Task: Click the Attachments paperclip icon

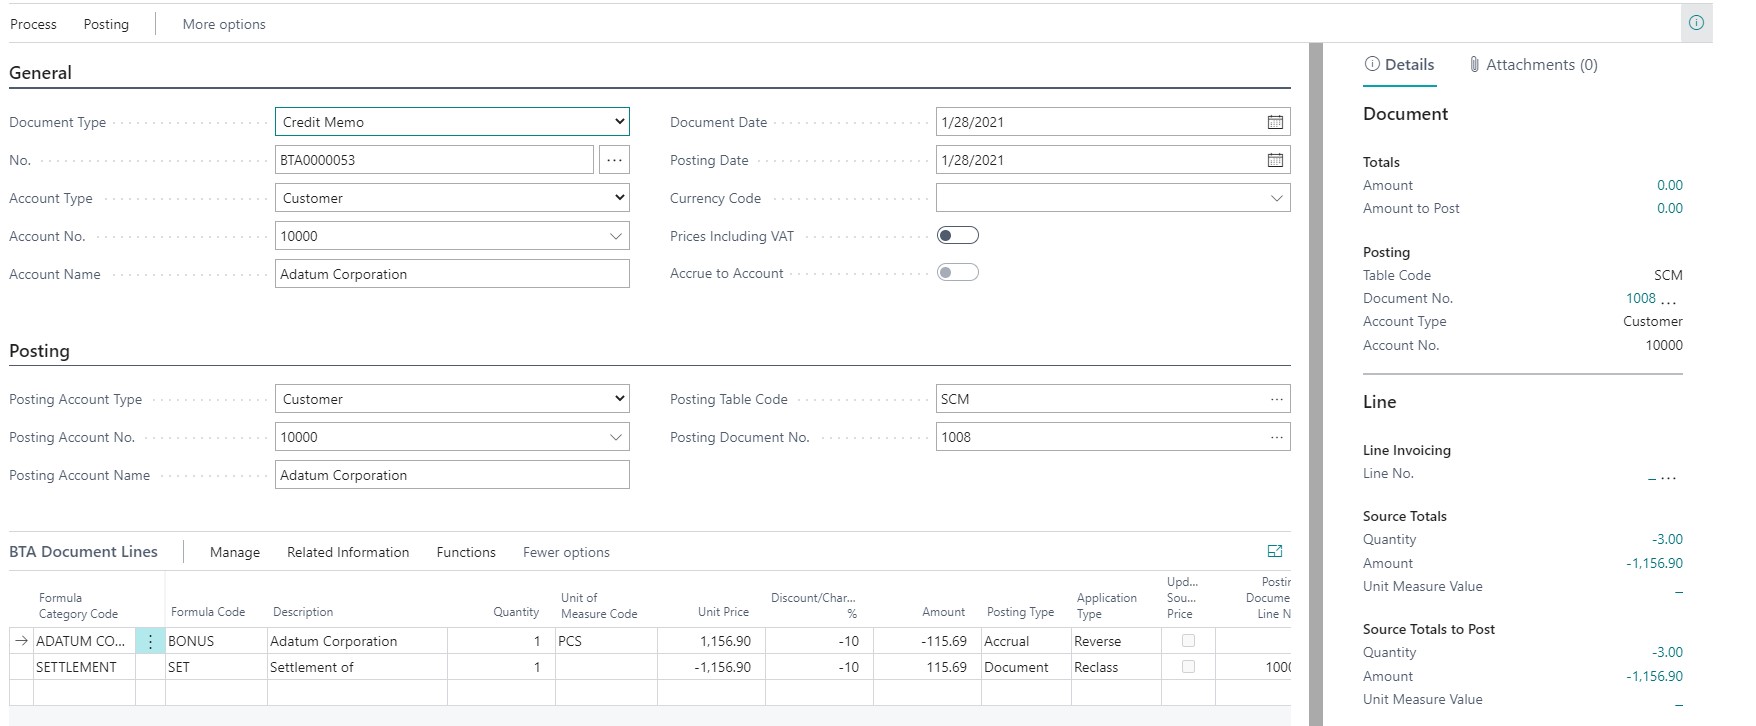Action: [x=1474, y=64]
